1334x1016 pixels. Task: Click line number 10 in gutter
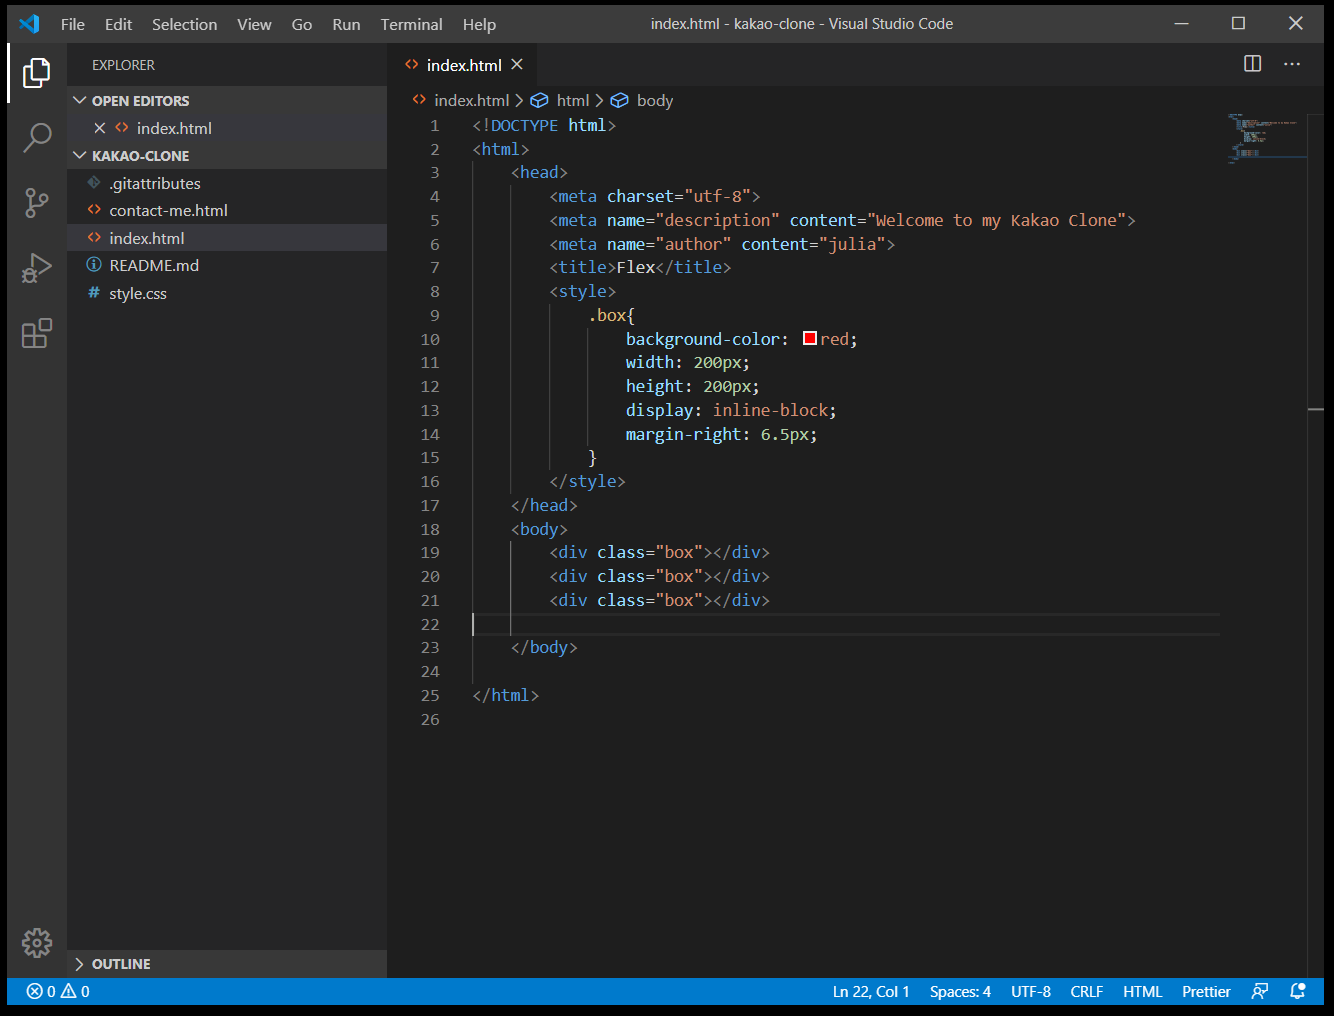pyautogui.click(x=430, y=339)
